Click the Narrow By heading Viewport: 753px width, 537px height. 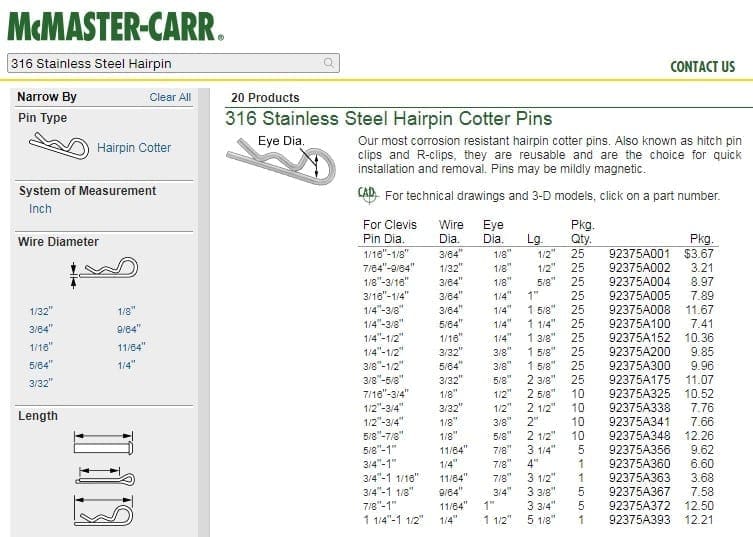pyautogui.click(x=47, y=97)
